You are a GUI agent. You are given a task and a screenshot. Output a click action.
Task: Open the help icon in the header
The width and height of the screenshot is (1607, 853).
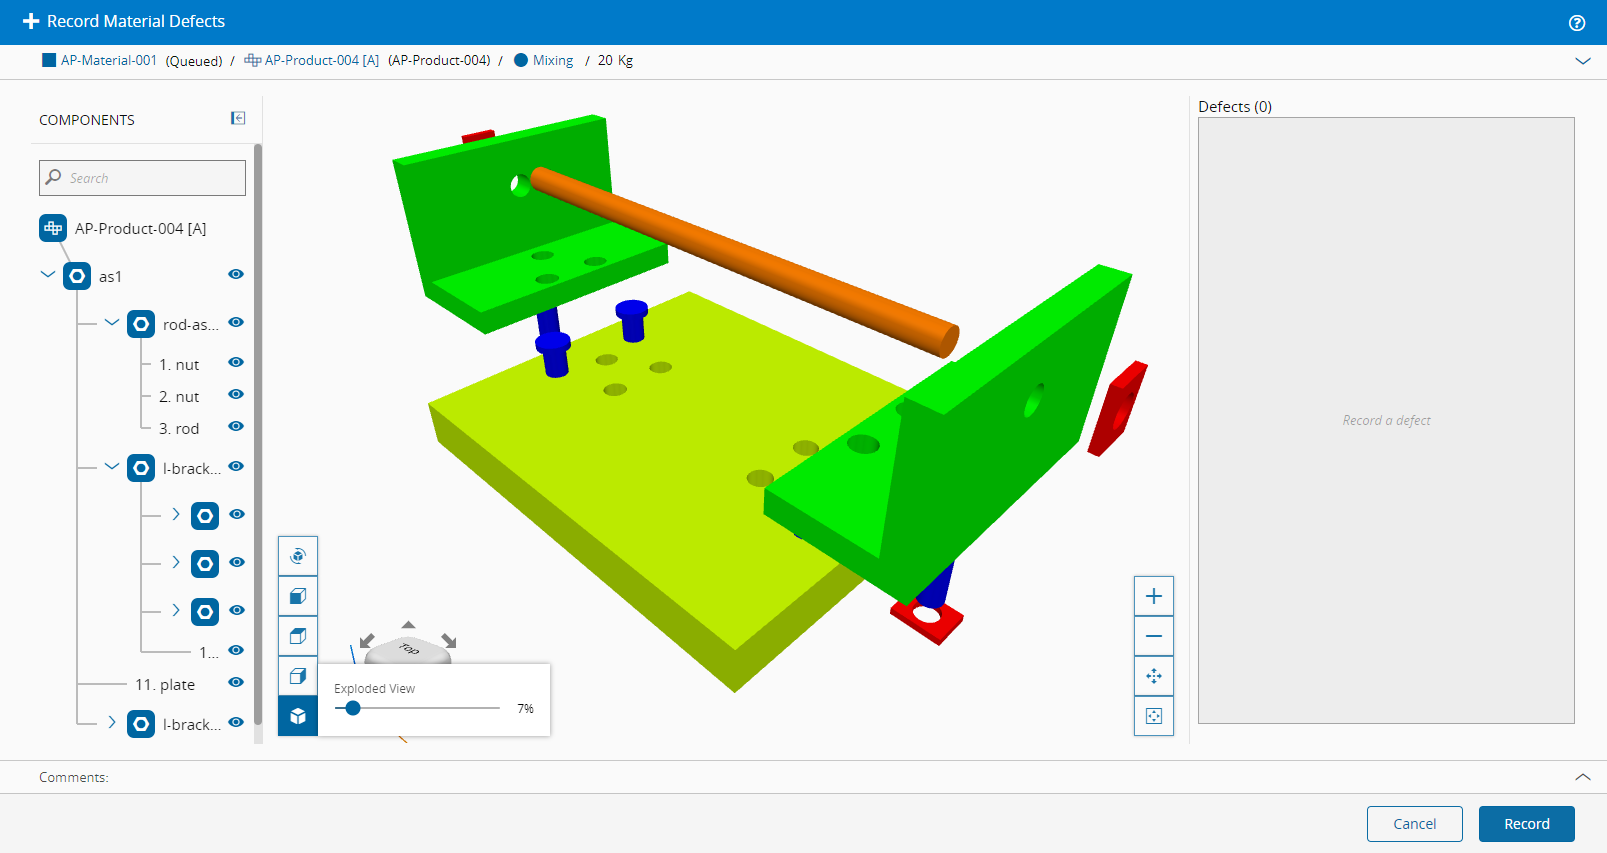[x=1577, y=22]
